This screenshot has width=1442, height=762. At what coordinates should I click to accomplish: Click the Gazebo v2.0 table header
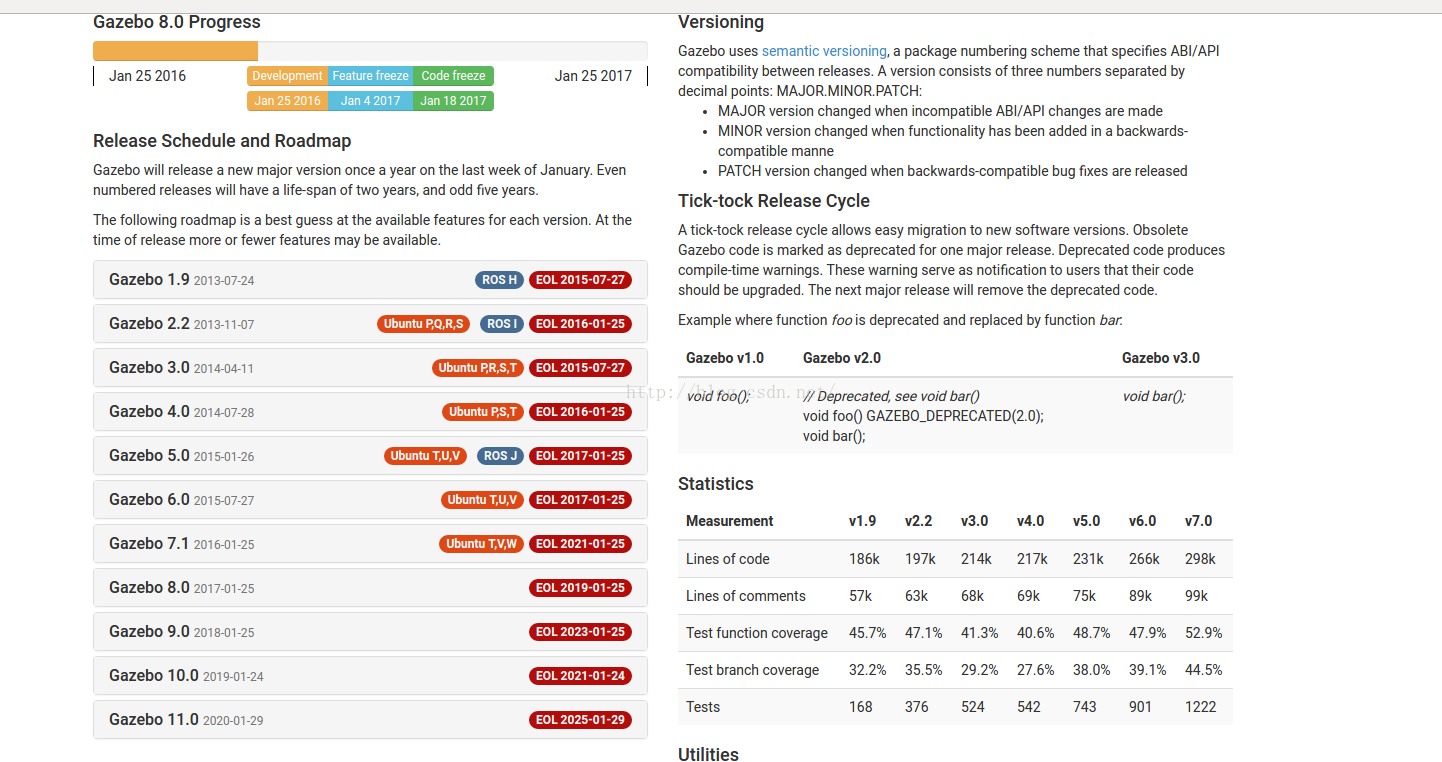pyautogui.click(x=842, y=358)
